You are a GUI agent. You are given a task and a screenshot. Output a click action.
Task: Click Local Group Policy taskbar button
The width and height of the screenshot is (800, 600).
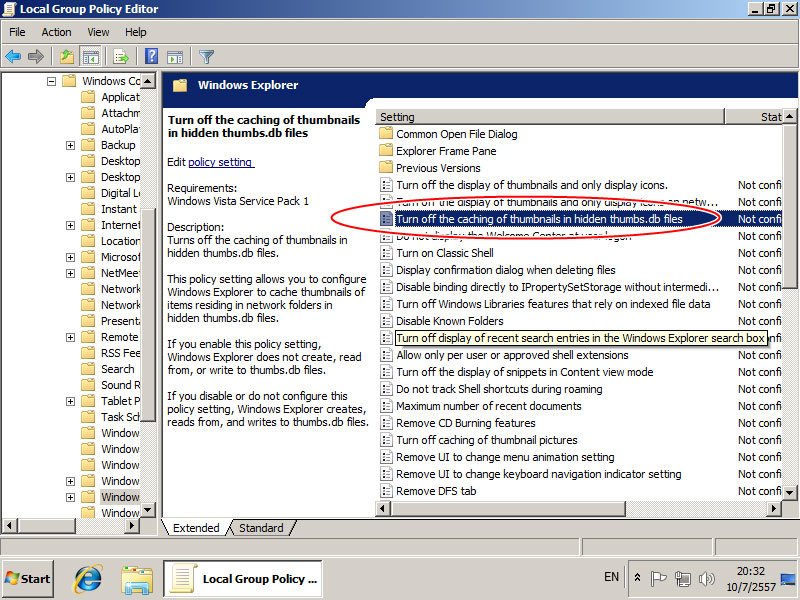[243, 579]
